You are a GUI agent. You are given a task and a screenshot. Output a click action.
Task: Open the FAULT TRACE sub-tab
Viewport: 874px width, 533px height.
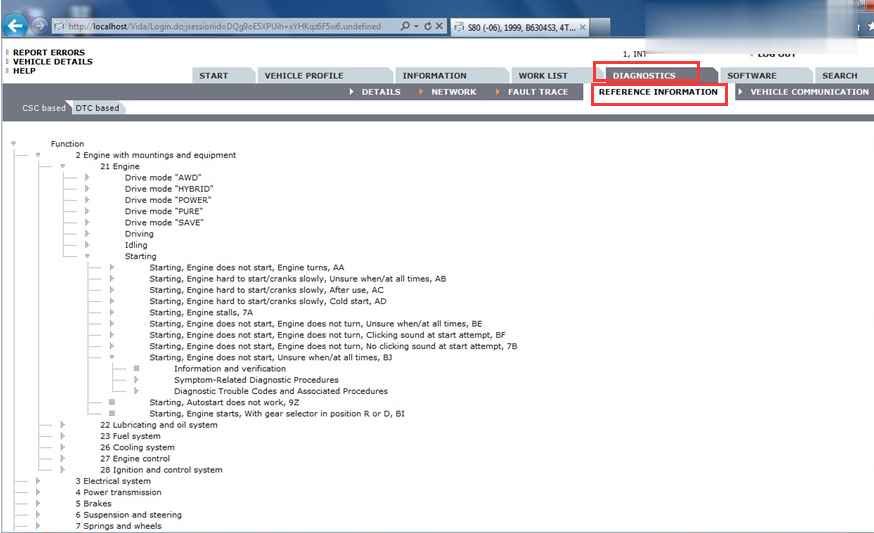click(x=538, y=92)
